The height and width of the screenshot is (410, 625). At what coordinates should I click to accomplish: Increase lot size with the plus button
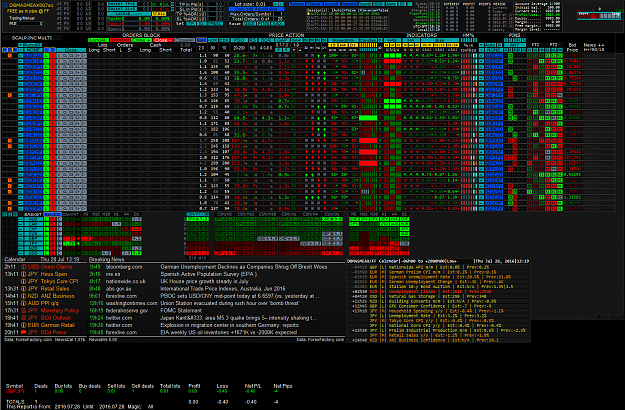[x=277, y=4]
